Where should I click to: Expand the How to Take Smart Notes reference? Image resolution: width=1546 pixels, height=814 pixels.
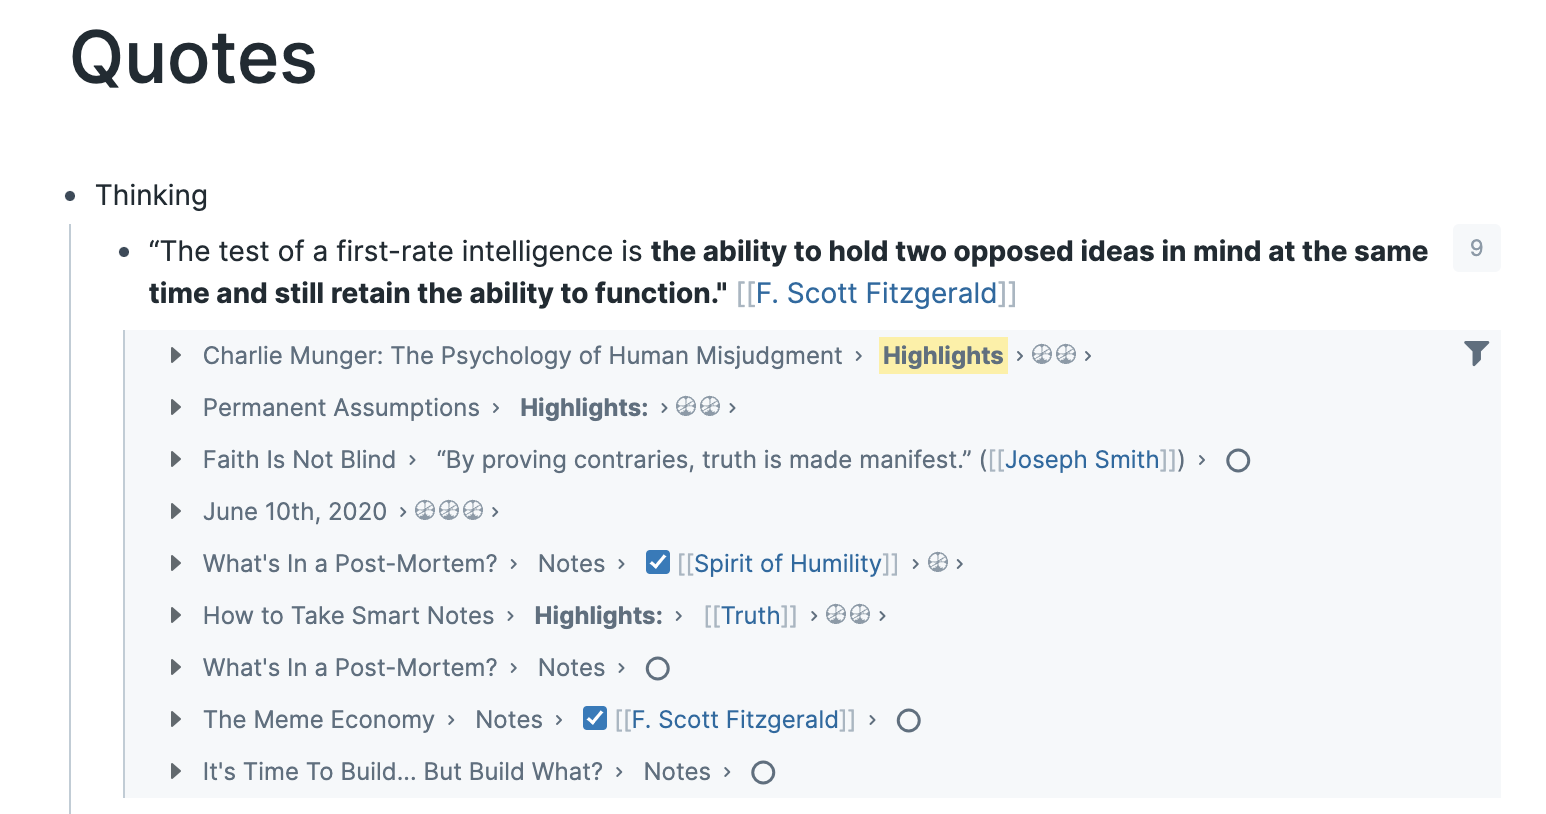pyautogui.click(x=176, y=616)
